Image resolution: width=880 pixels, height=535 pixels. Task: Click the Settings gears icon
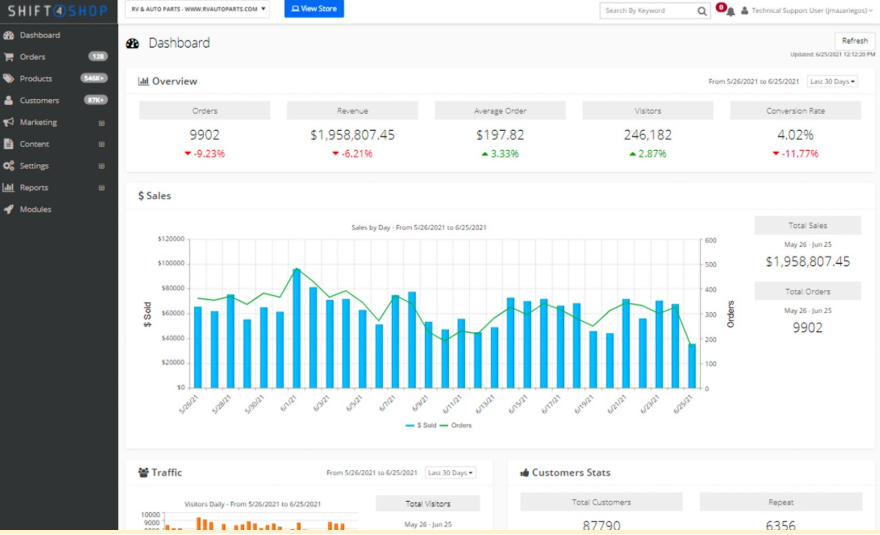(x=8, y=166)
